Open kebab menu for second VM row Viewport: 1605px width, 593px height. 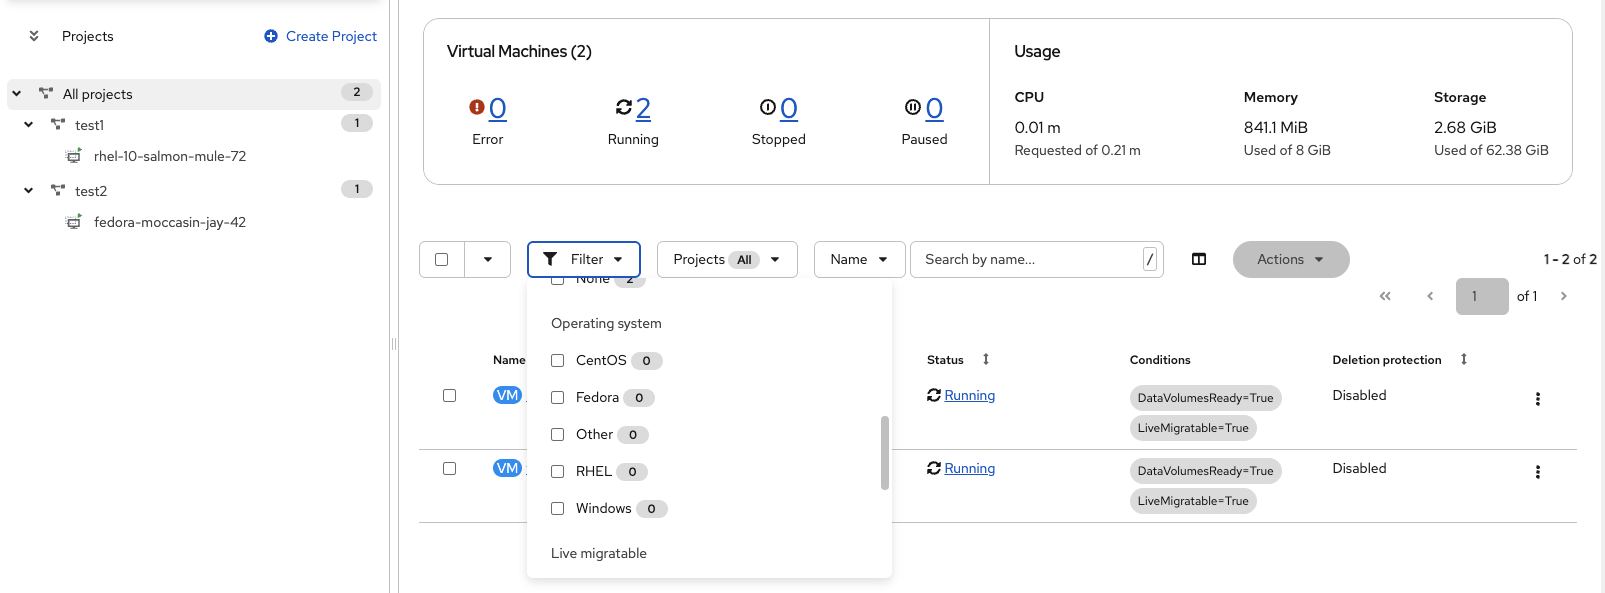click(1537, 472)
